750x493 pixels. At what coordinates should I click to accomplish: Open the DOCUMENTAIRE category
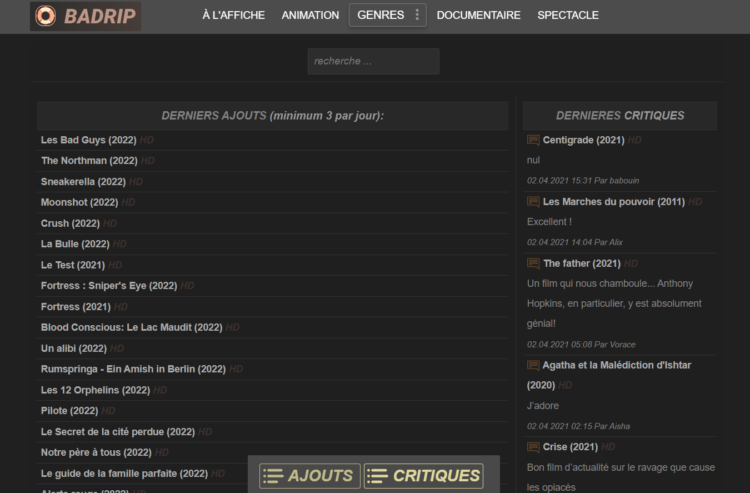coord(478,15)
